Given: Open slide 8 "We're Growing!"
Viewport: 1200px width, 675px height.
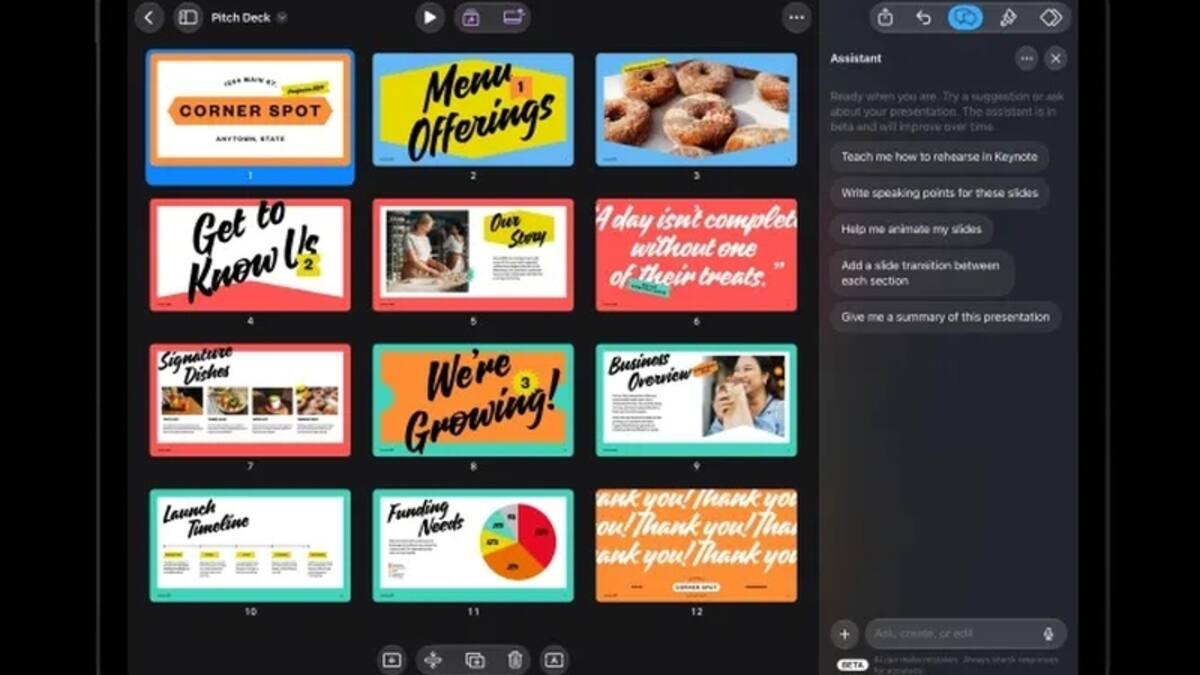Looking at the screenshot, I should [473, 400].
